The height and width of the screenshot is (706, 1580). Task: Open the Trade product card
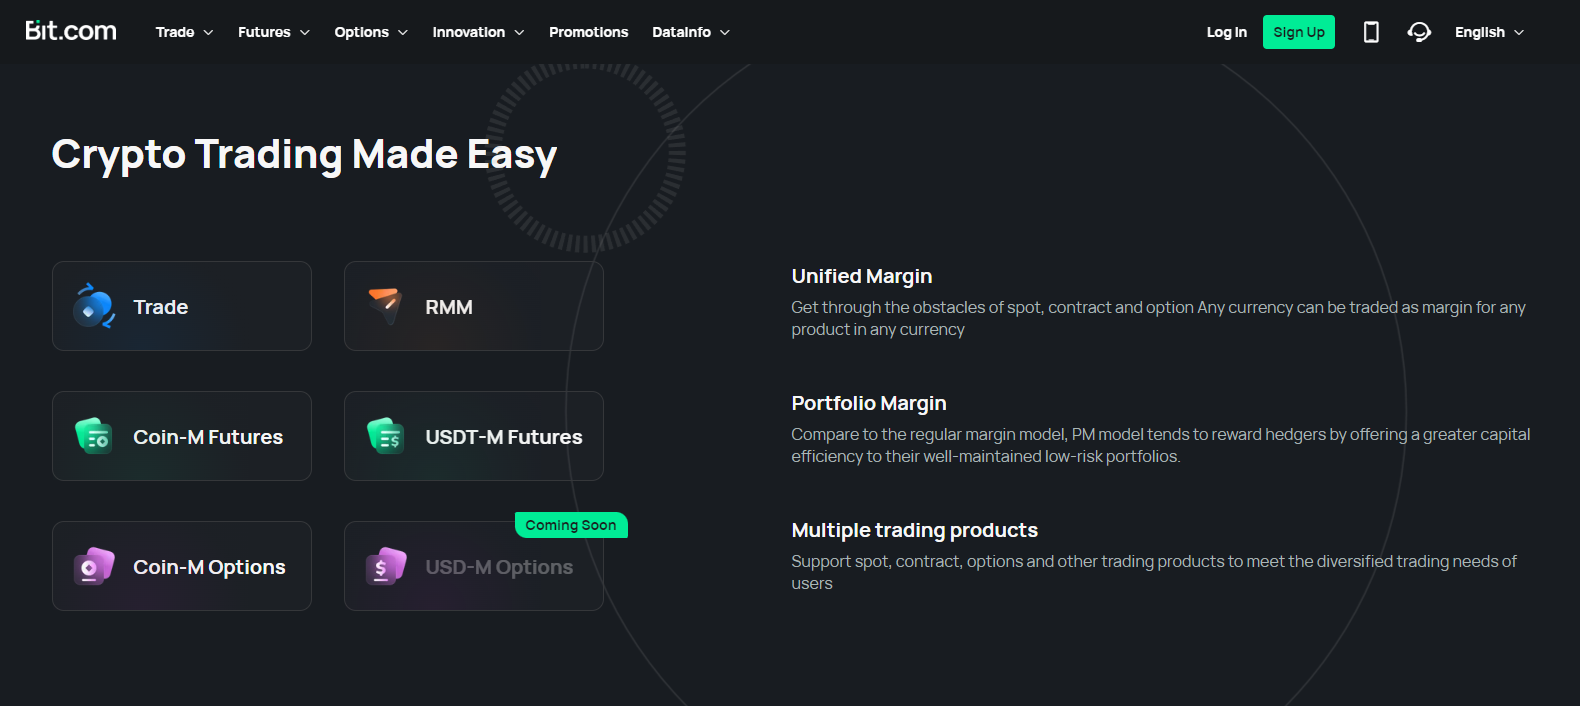[182, 306]
